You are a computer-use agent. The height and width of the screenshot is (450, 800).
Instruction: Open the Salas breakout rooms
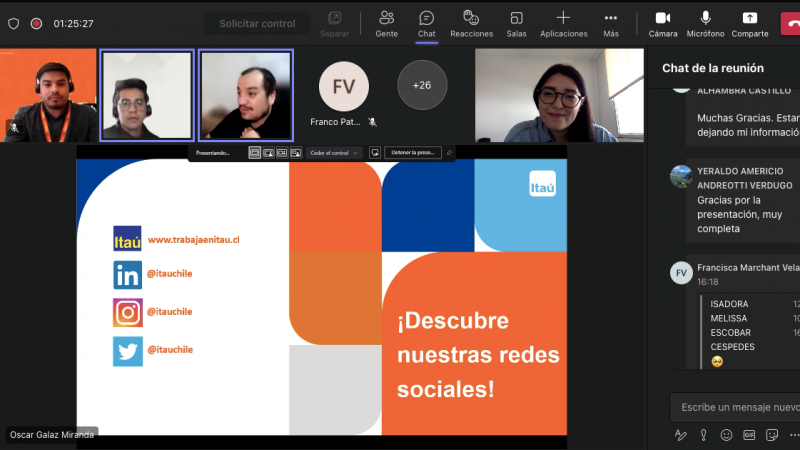click(516, 23)
